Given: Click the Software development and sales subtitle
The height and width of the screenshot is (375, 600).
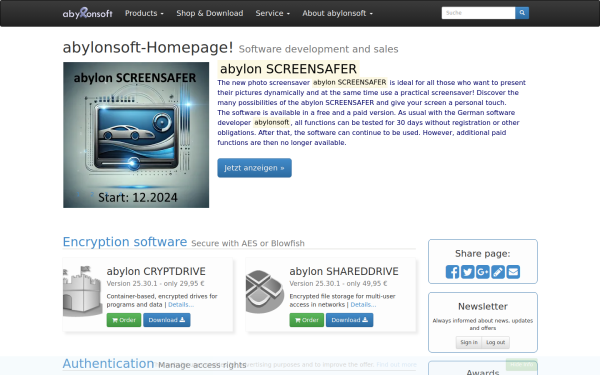Looking at the screenshot, I should 318,49.
